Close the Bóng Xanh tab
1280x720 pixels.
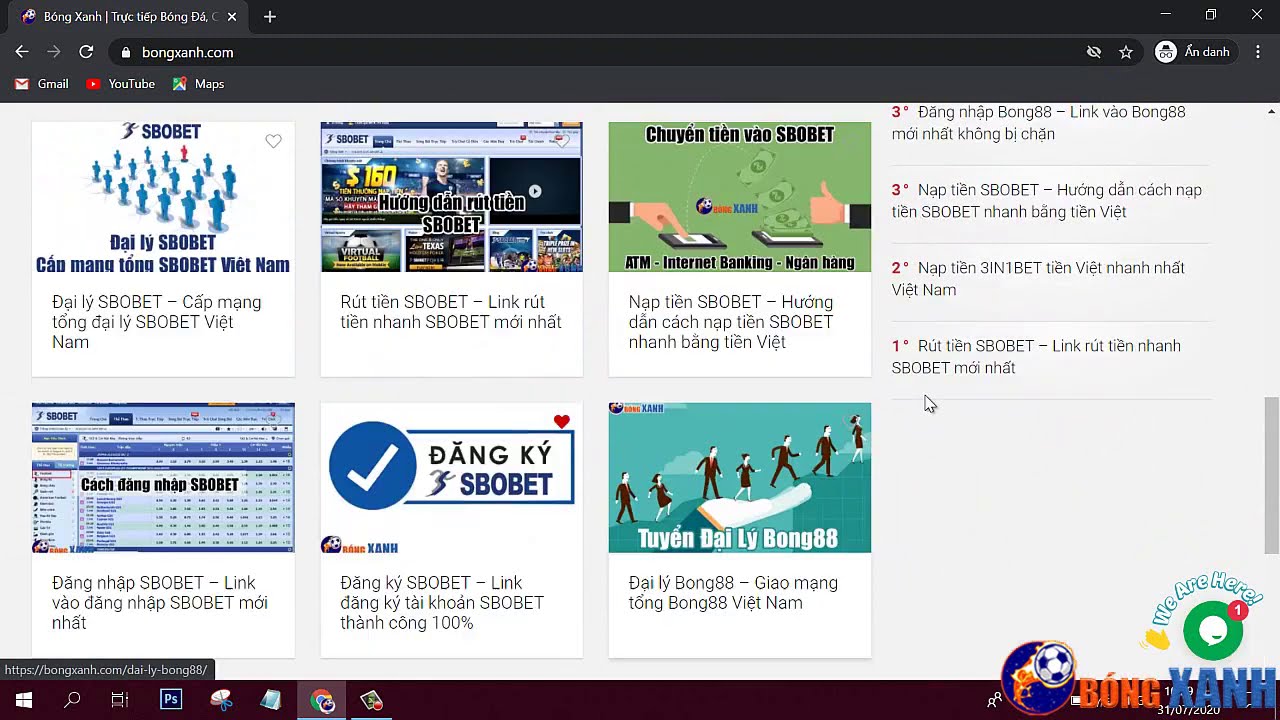point(232,17)
